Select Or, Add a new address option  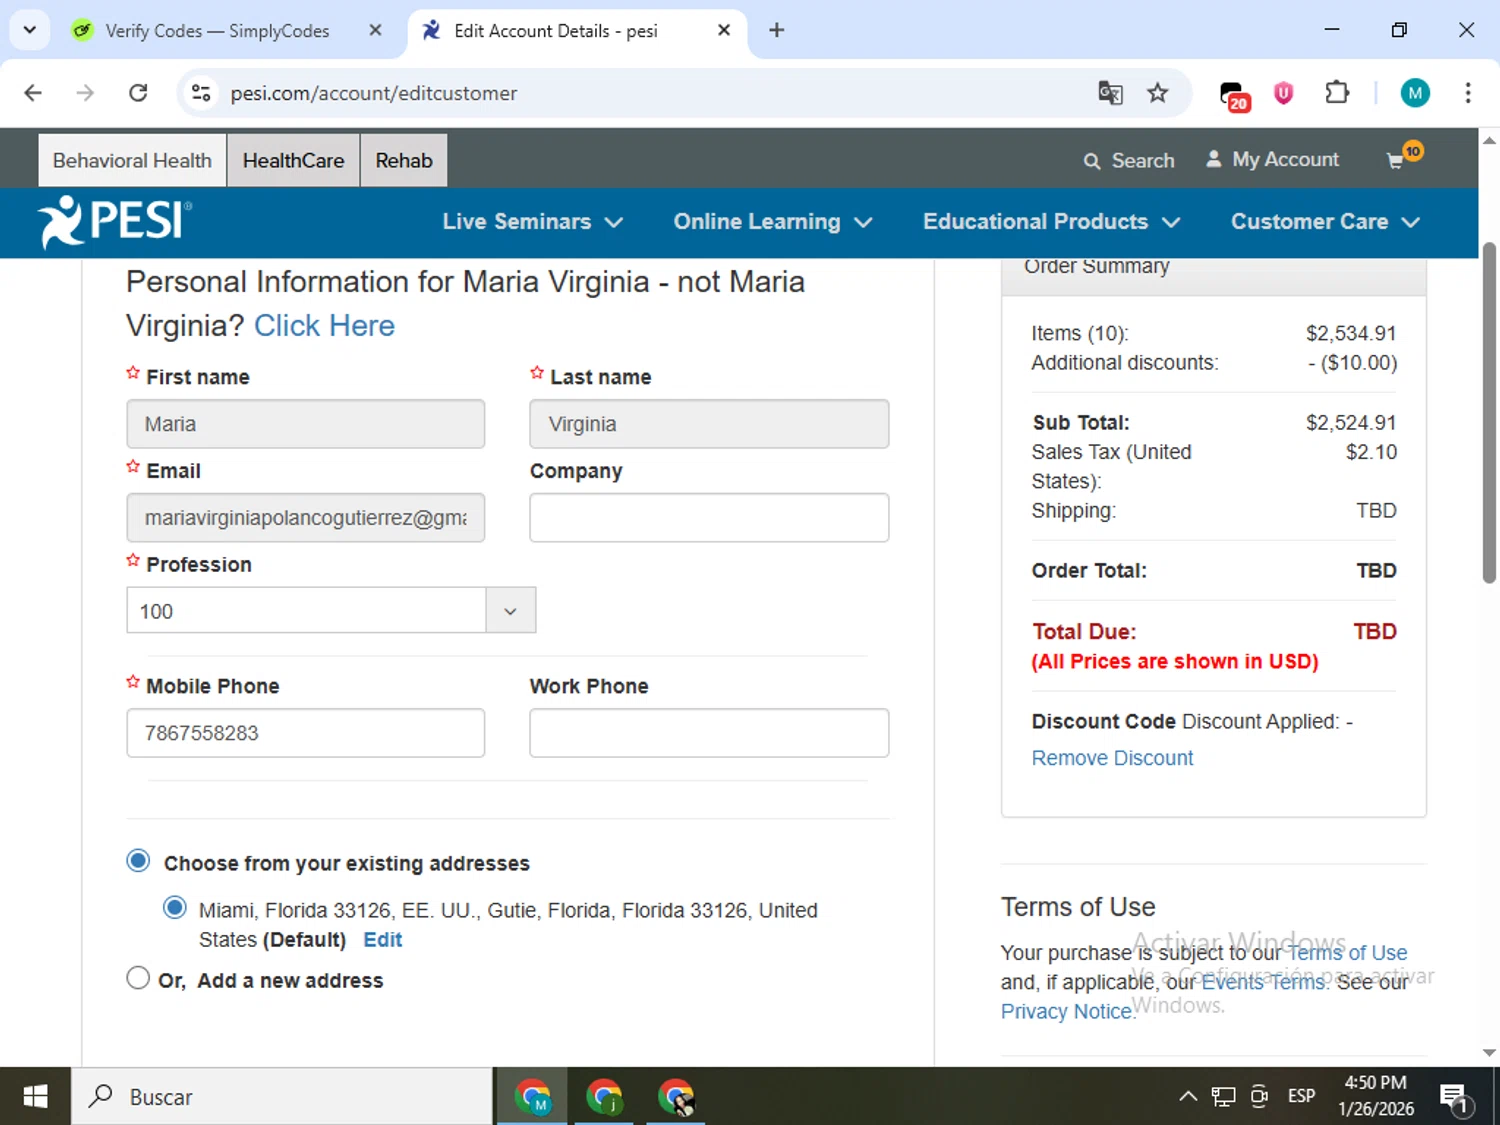point(138,978)
